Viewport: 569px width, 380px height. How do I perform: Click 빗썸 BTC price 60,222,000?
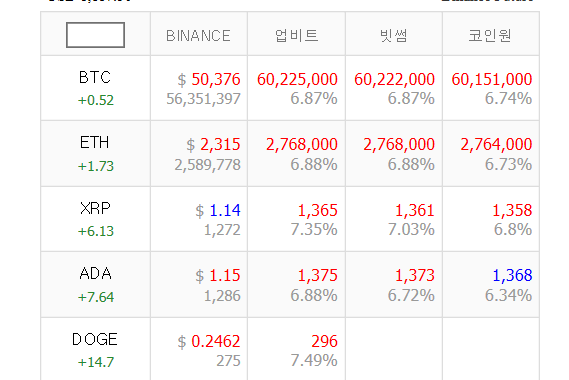click(x=394, y=79)
